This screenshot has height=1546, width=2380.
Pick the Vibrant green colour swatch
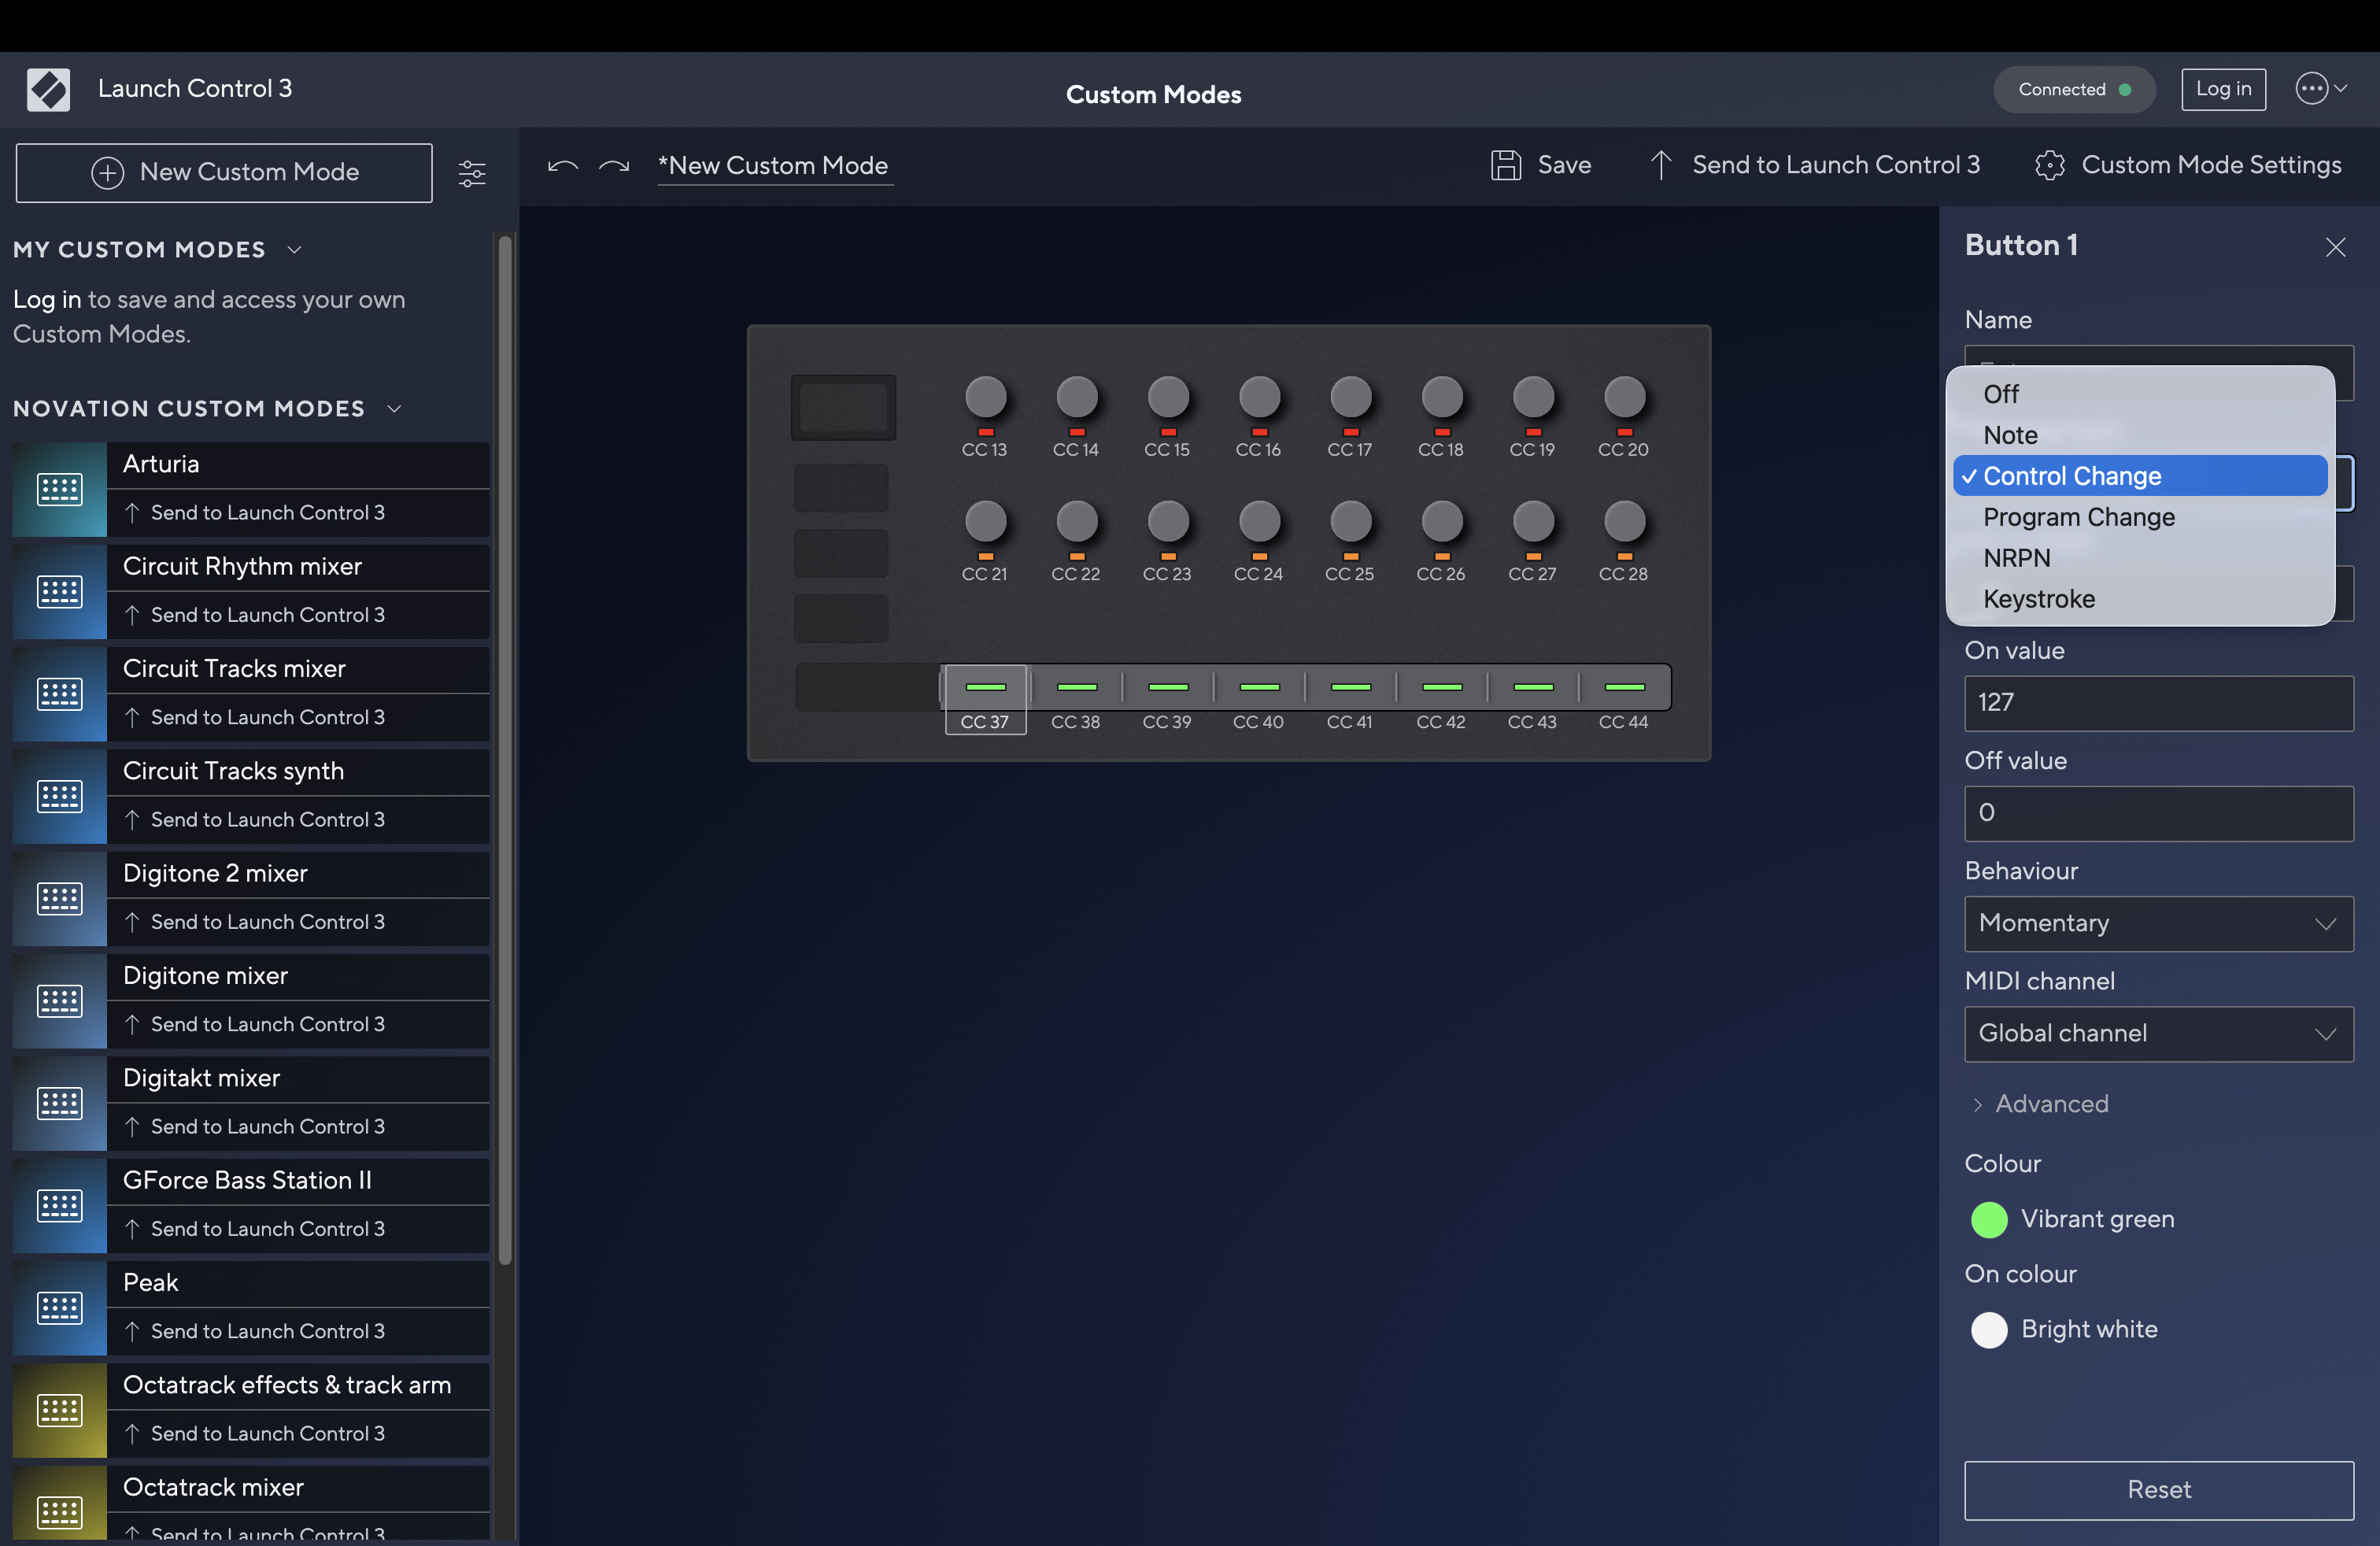[1988, 1220]
